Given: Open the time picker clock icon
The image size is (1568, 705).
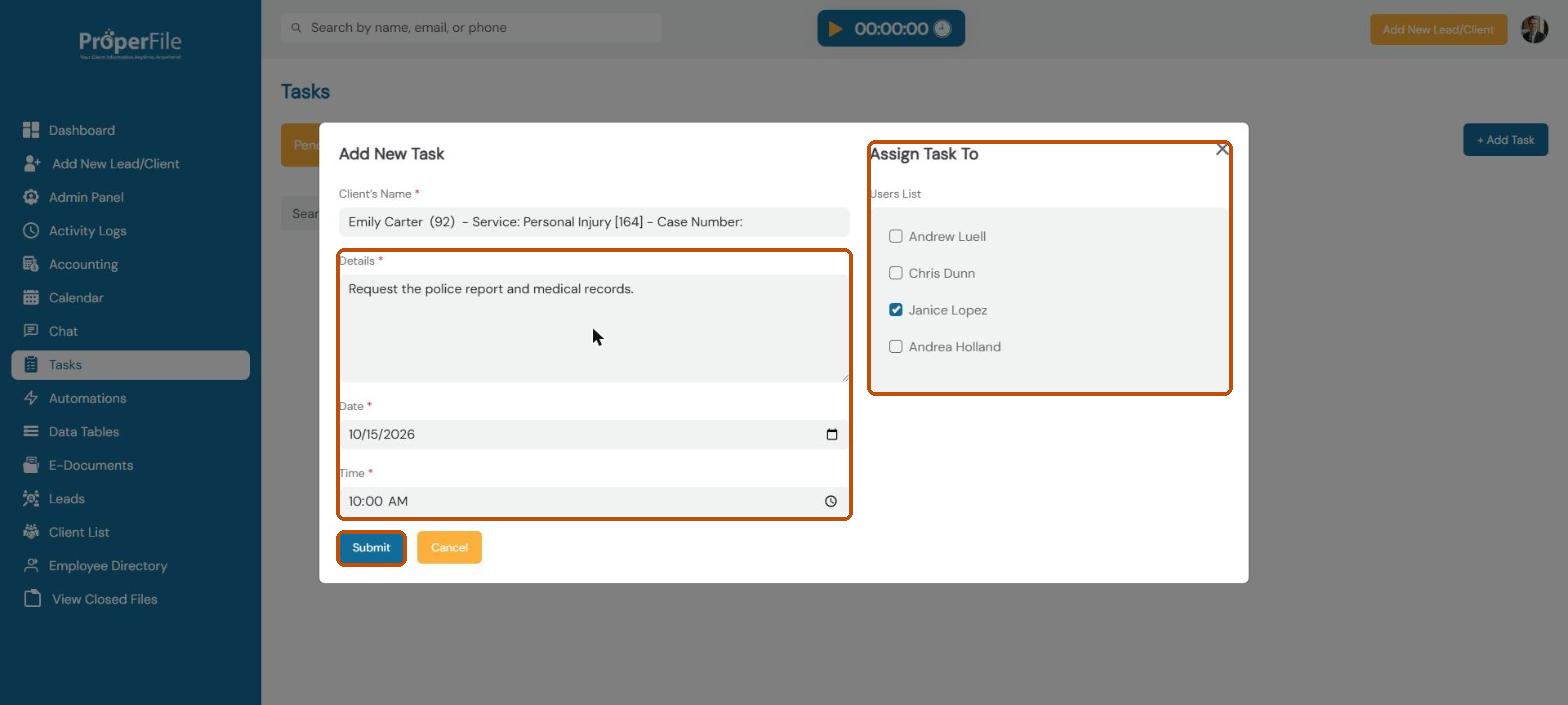Looking at the screenshot, I should pos(831,501).
